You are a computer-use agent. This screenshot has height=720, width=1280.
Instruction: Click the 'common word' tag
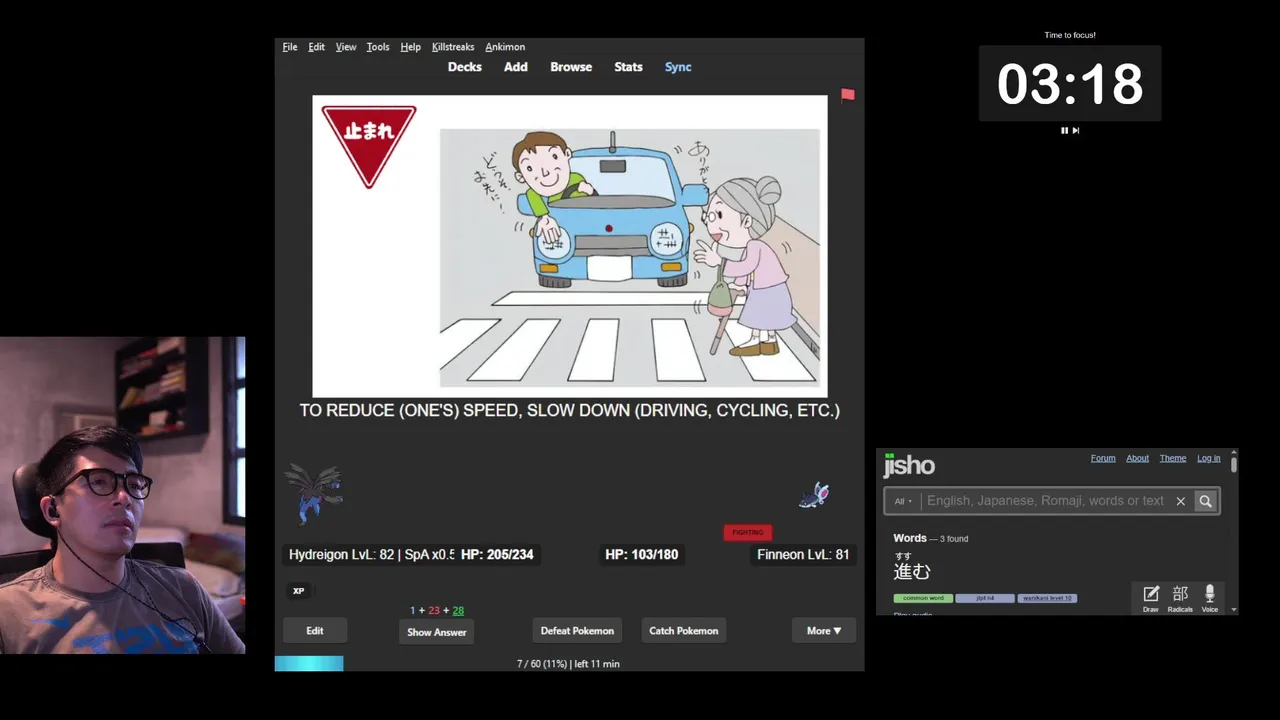click(923, 598)
